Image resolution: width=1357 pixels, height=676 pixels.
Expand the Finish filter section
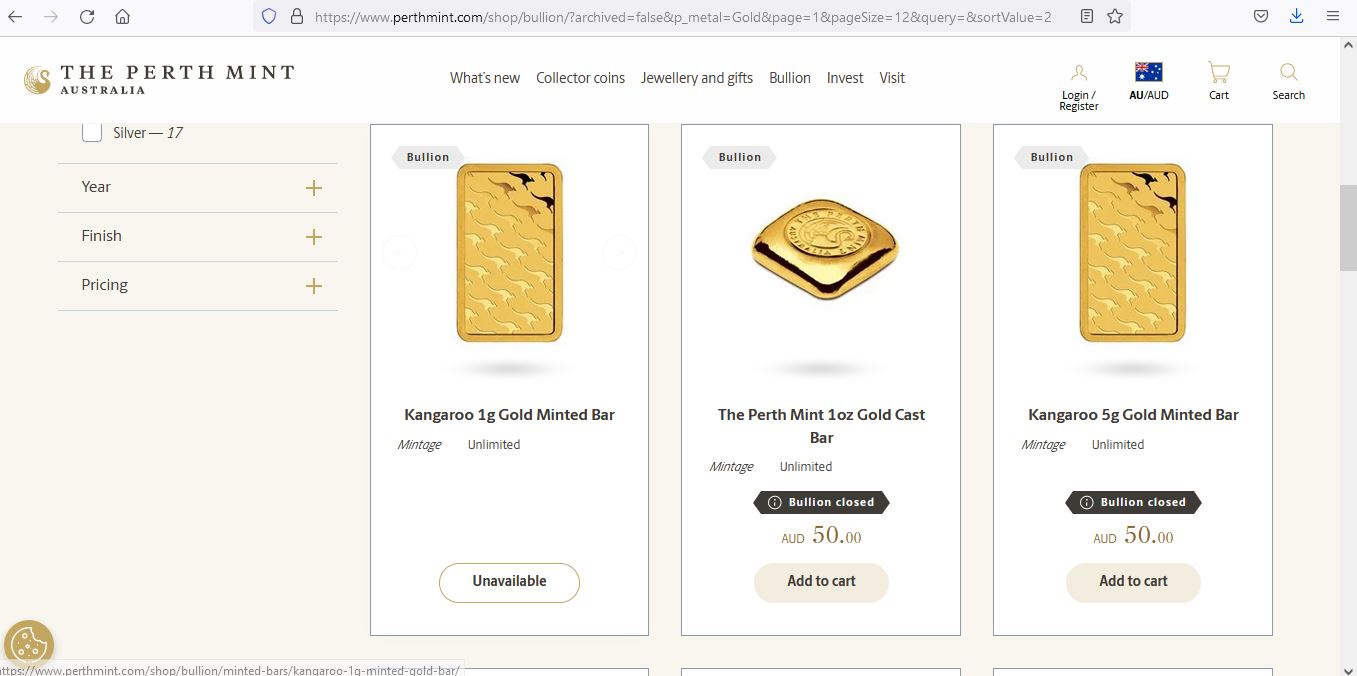pos(313,237)
